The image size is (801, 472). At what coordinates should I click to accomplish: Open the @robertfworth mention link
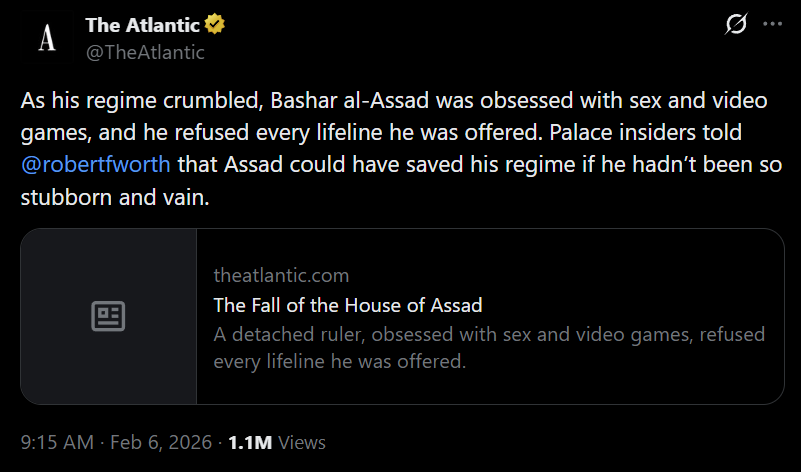pyautogui.click(x=96, y=164)
